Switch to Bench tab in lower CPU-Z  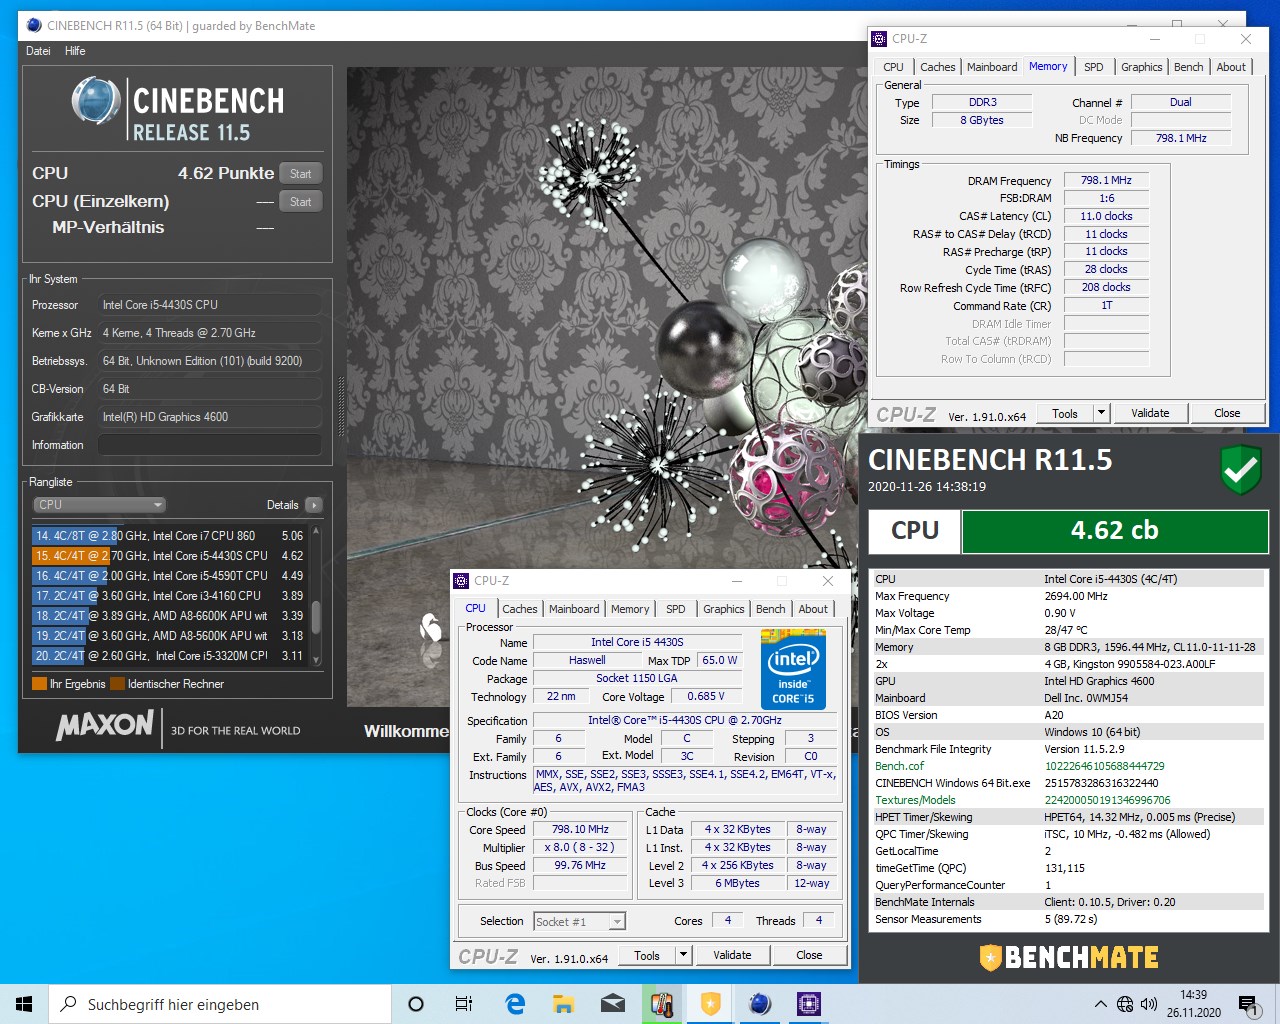pyautogui.click(x=770, y=609)
